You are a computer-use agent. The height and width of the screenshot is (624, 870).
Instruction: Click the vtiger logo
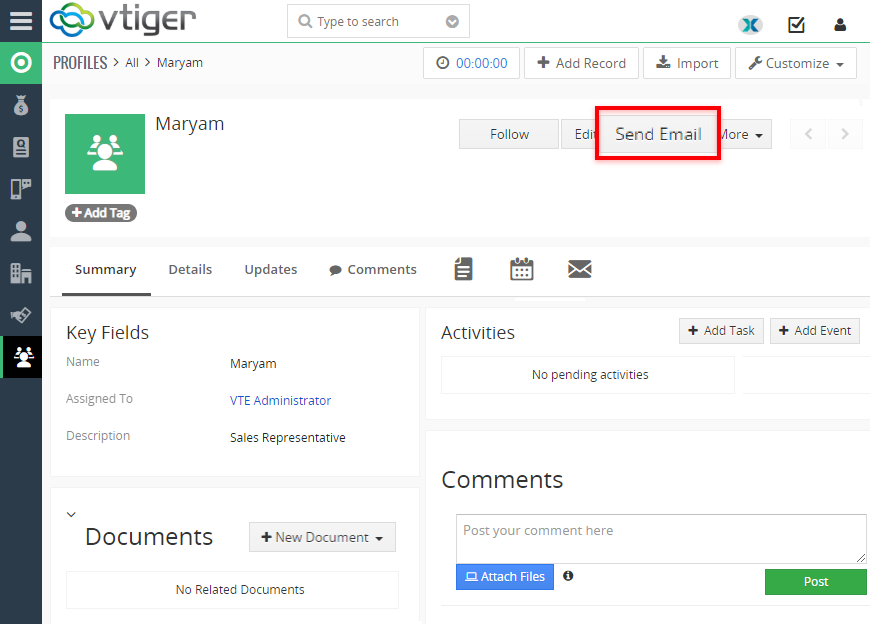tap(123, 19)
